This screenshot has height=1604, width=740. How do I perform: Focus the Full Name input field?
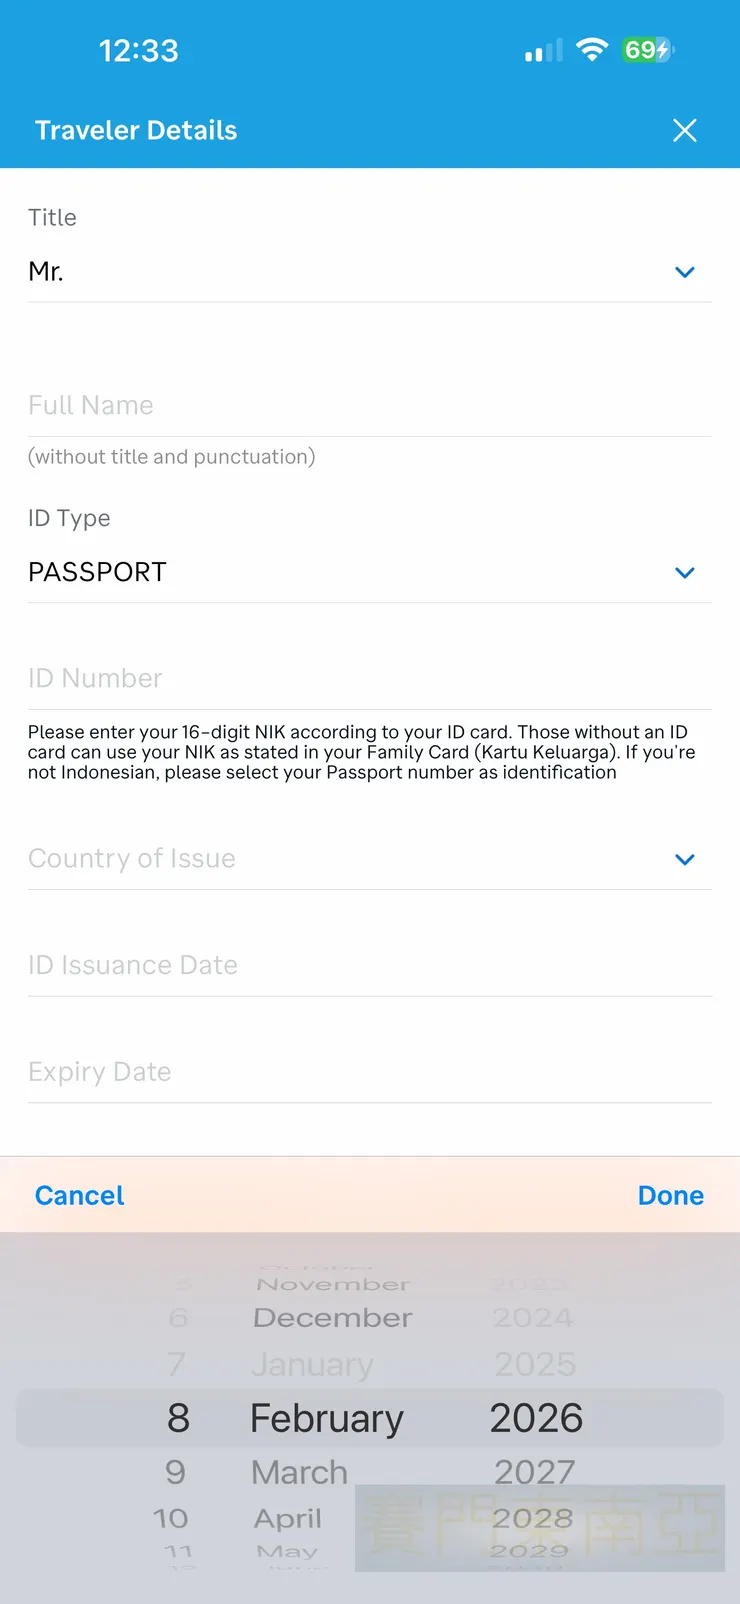pyautogui.click(x=369, y=405)
